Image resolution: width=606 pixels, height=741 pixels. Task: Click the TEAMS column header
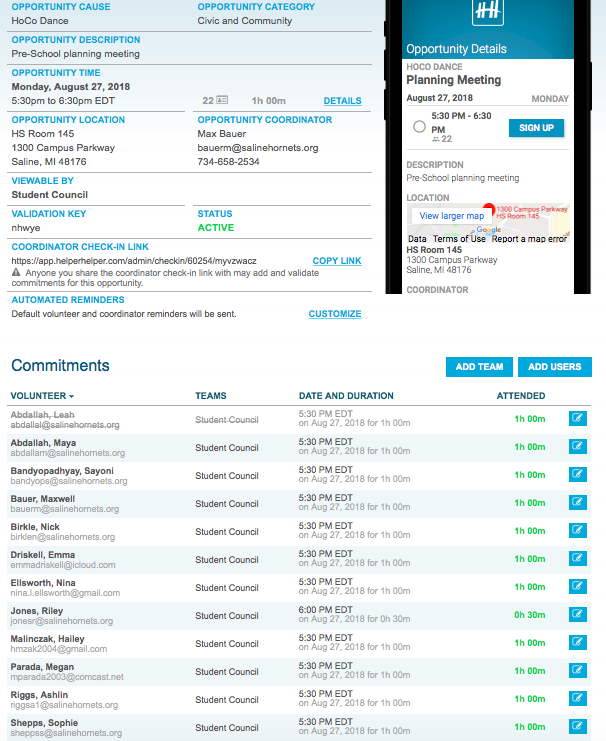tap(211, 396)
